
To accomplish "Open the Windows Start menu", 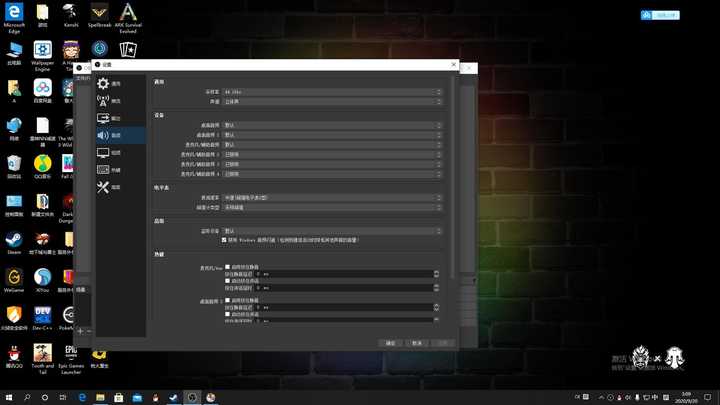I will coord(9,397).
